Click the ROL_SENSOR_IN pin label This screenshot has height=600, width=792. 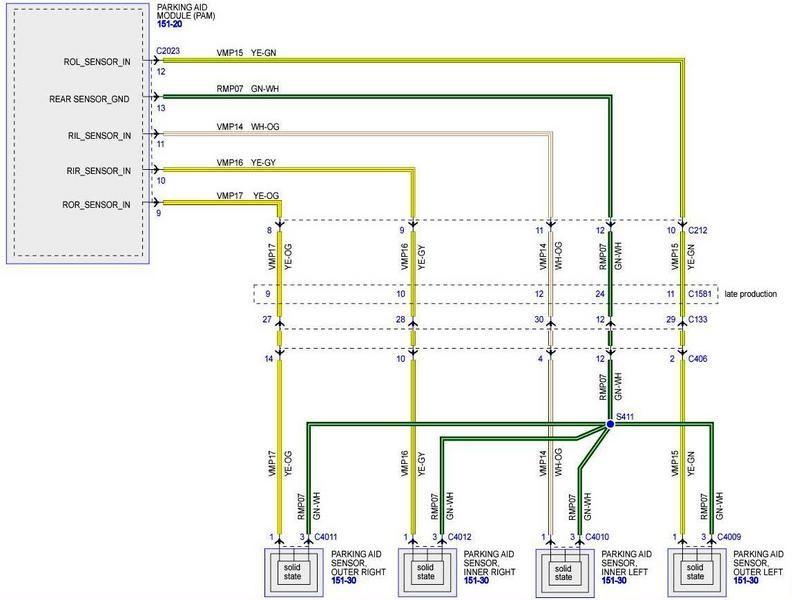[97, 62]
